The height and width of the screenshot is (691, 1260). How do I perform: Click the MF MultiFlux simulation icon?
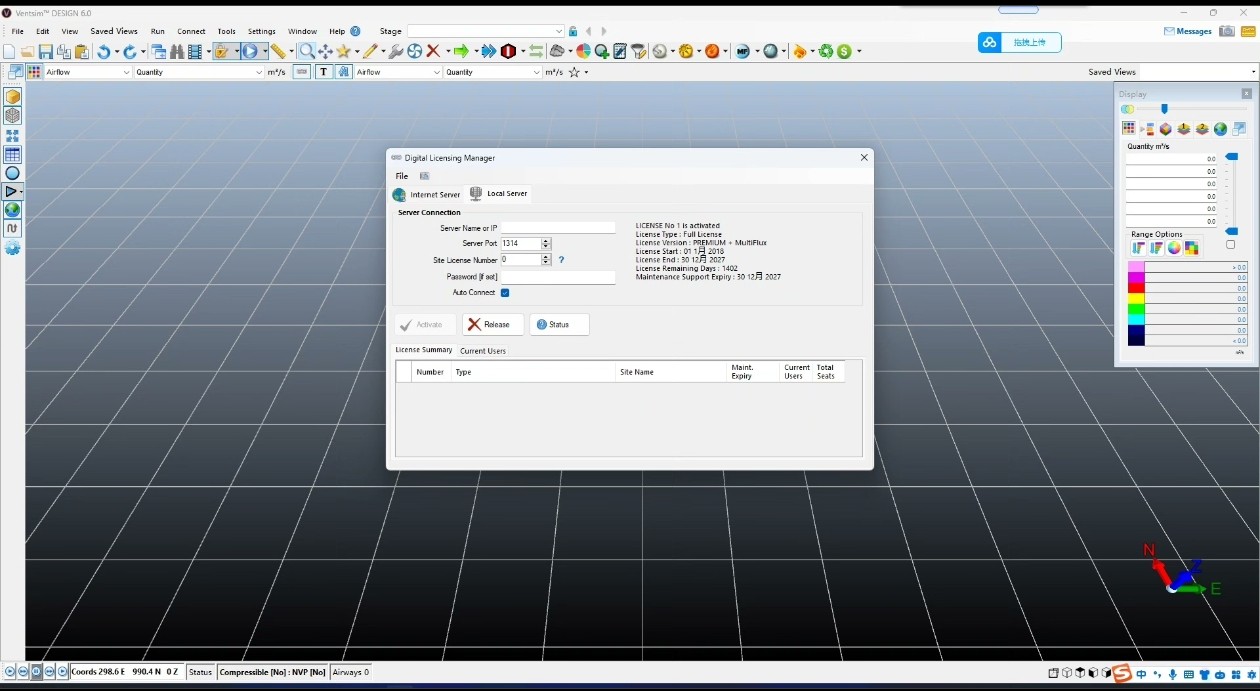[x=742, y=51]
